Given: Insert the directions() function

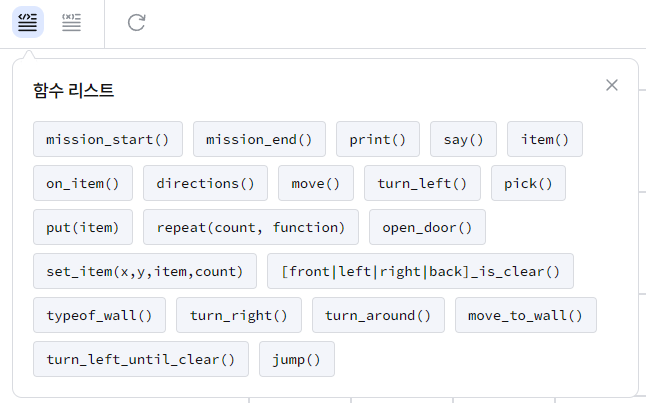Looking at the screenshot, I should point(206,183).
